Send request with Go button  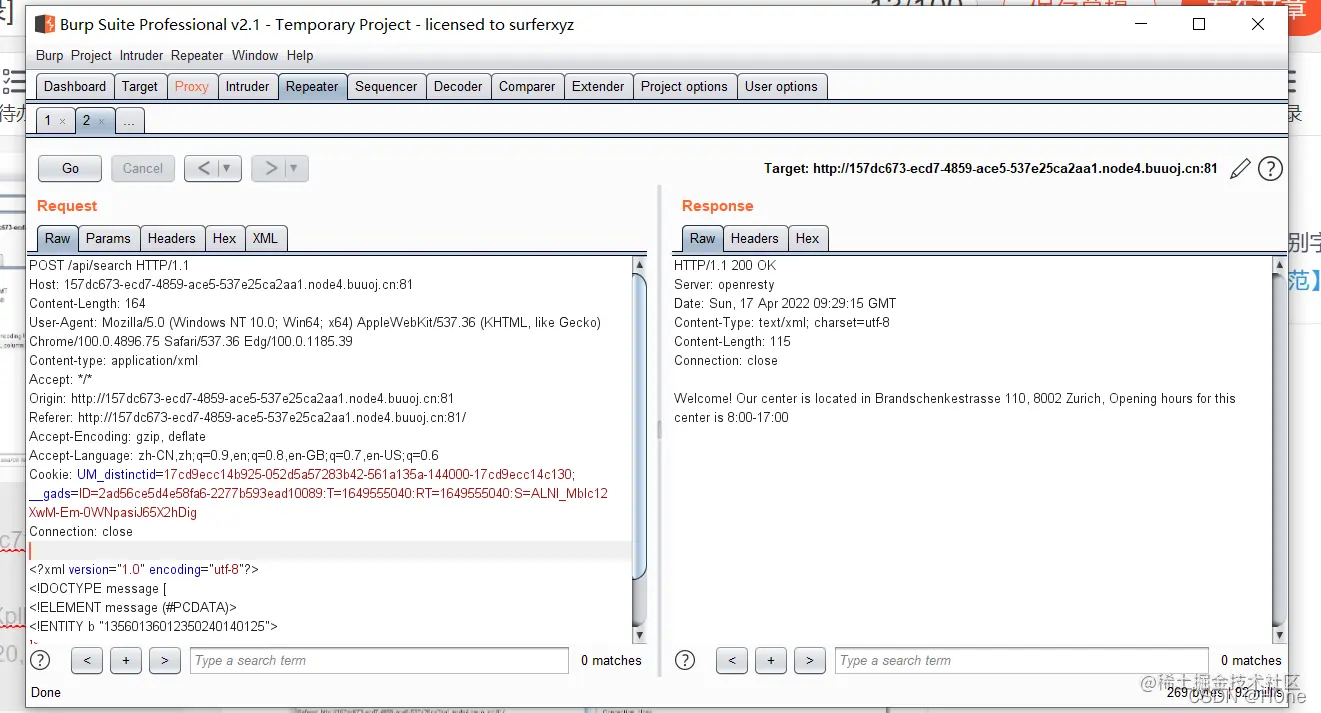pos(70,168)
